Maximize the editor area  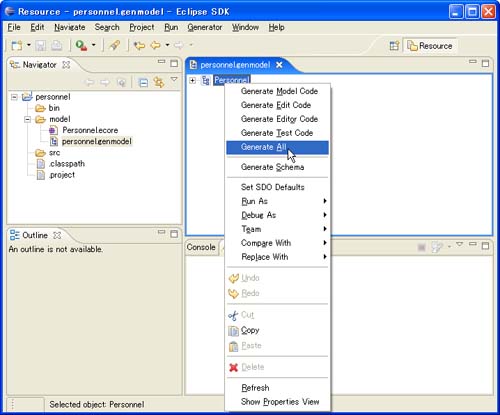pyautogui.click(x=485, y=63)
